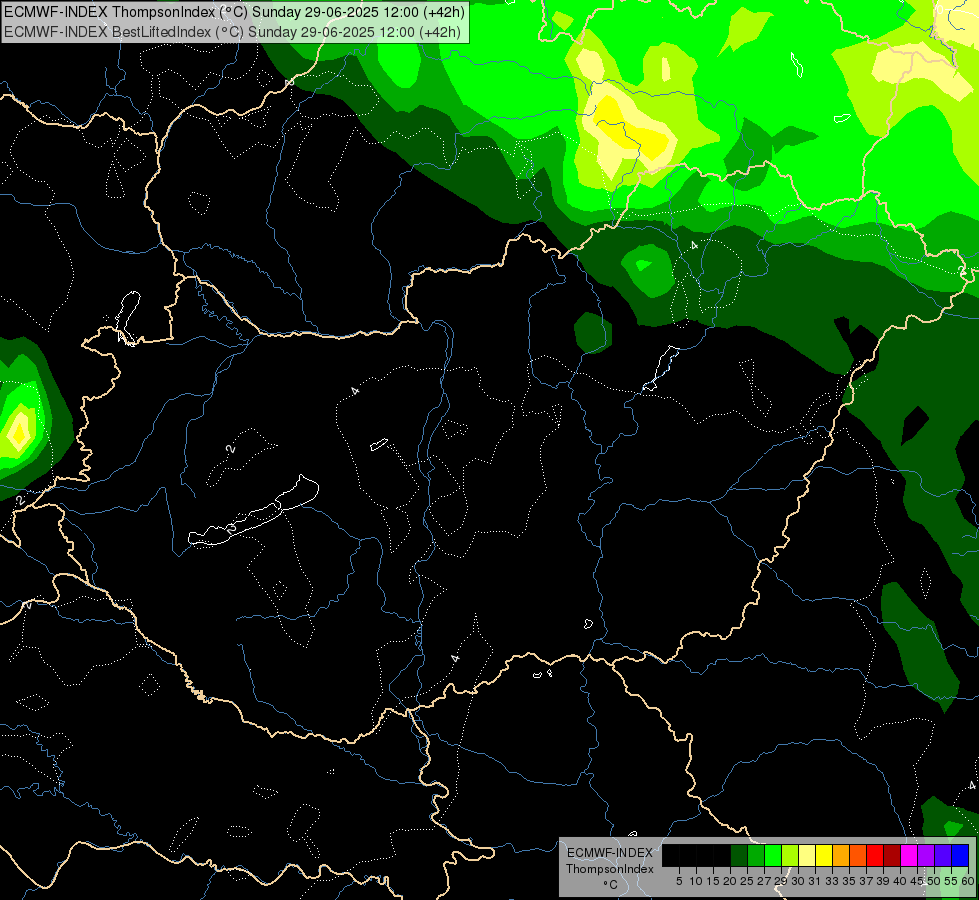Select the medium green 25–27 legend swatch
979x900 pixels.
click(755, 855)
